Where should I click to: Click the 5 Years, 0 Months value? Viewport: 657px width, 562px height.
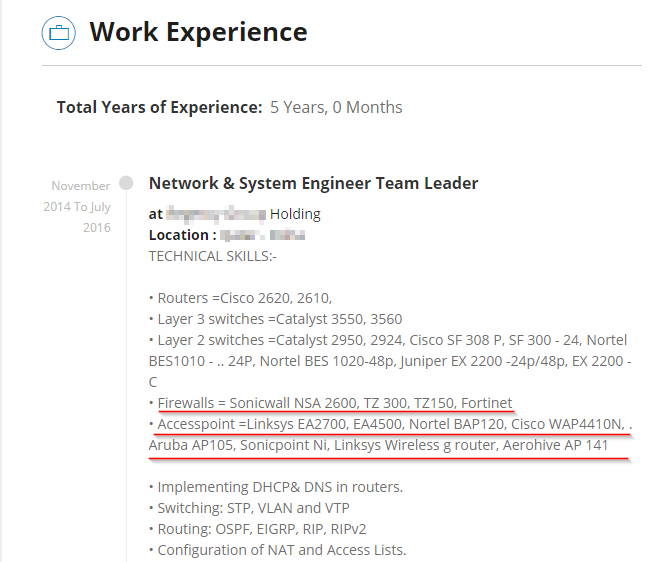(x=336, y=107)
